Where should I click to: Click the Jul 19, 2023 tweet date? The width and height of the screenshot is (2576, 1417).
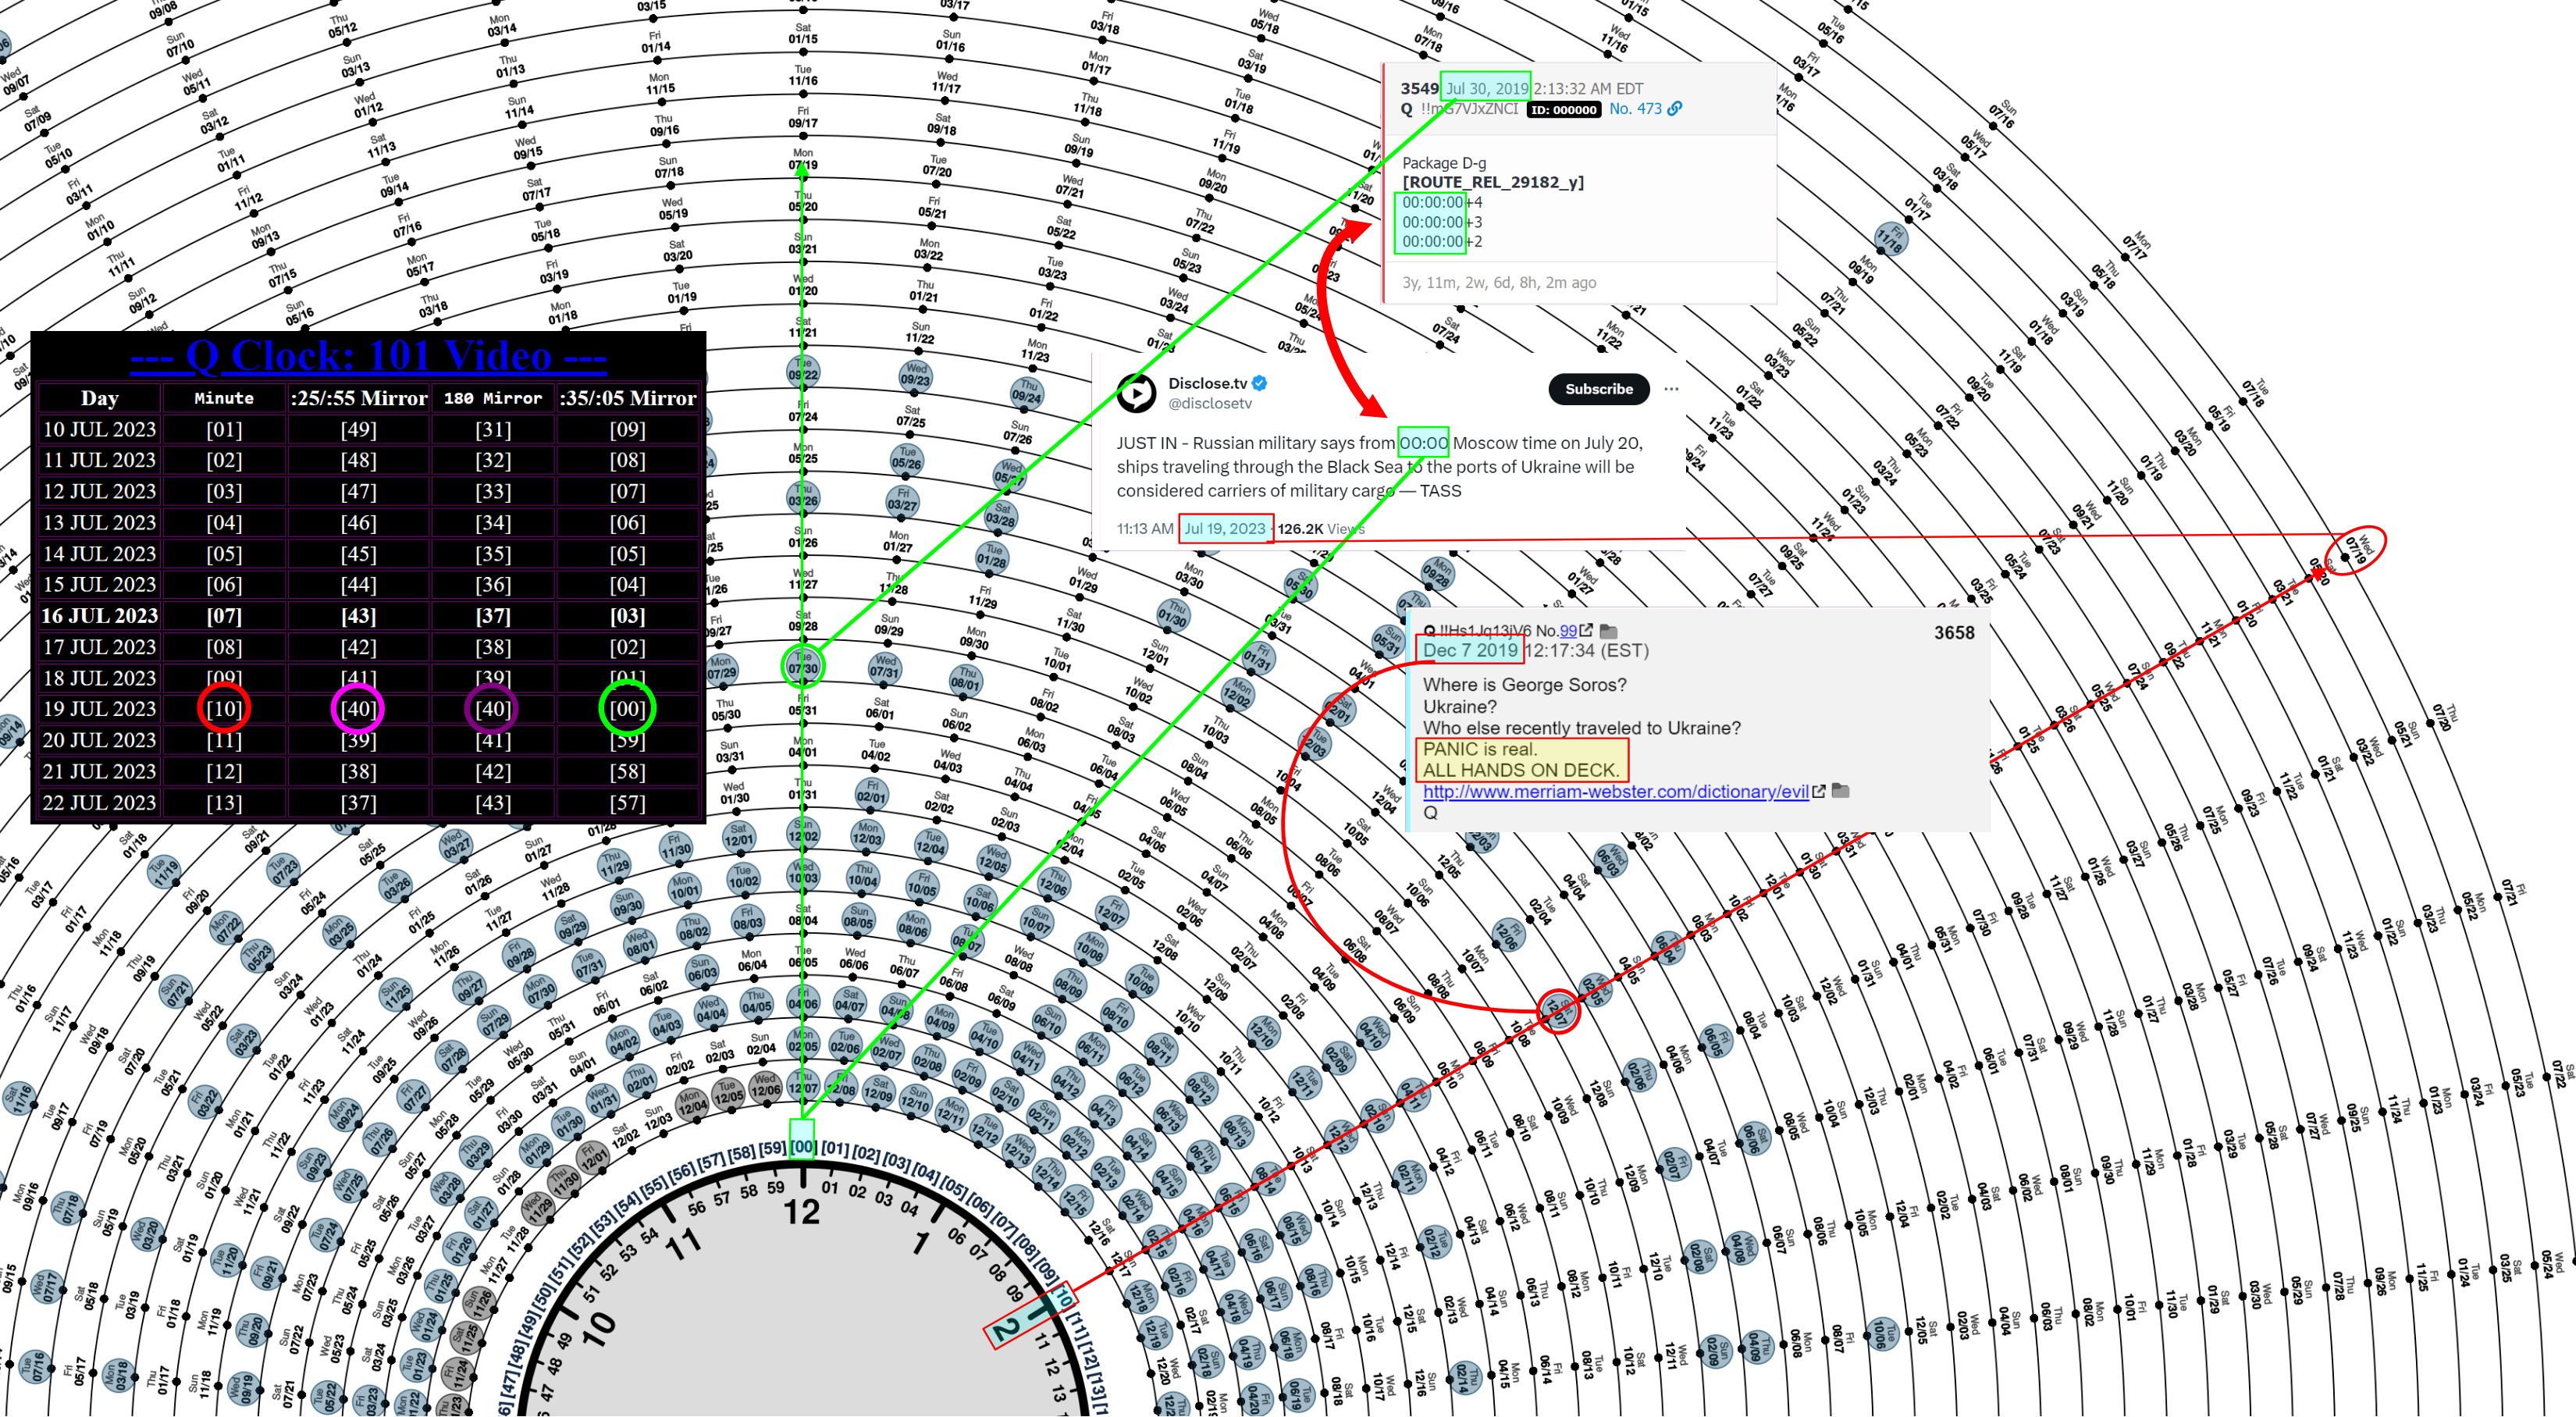pos(1225,528)
